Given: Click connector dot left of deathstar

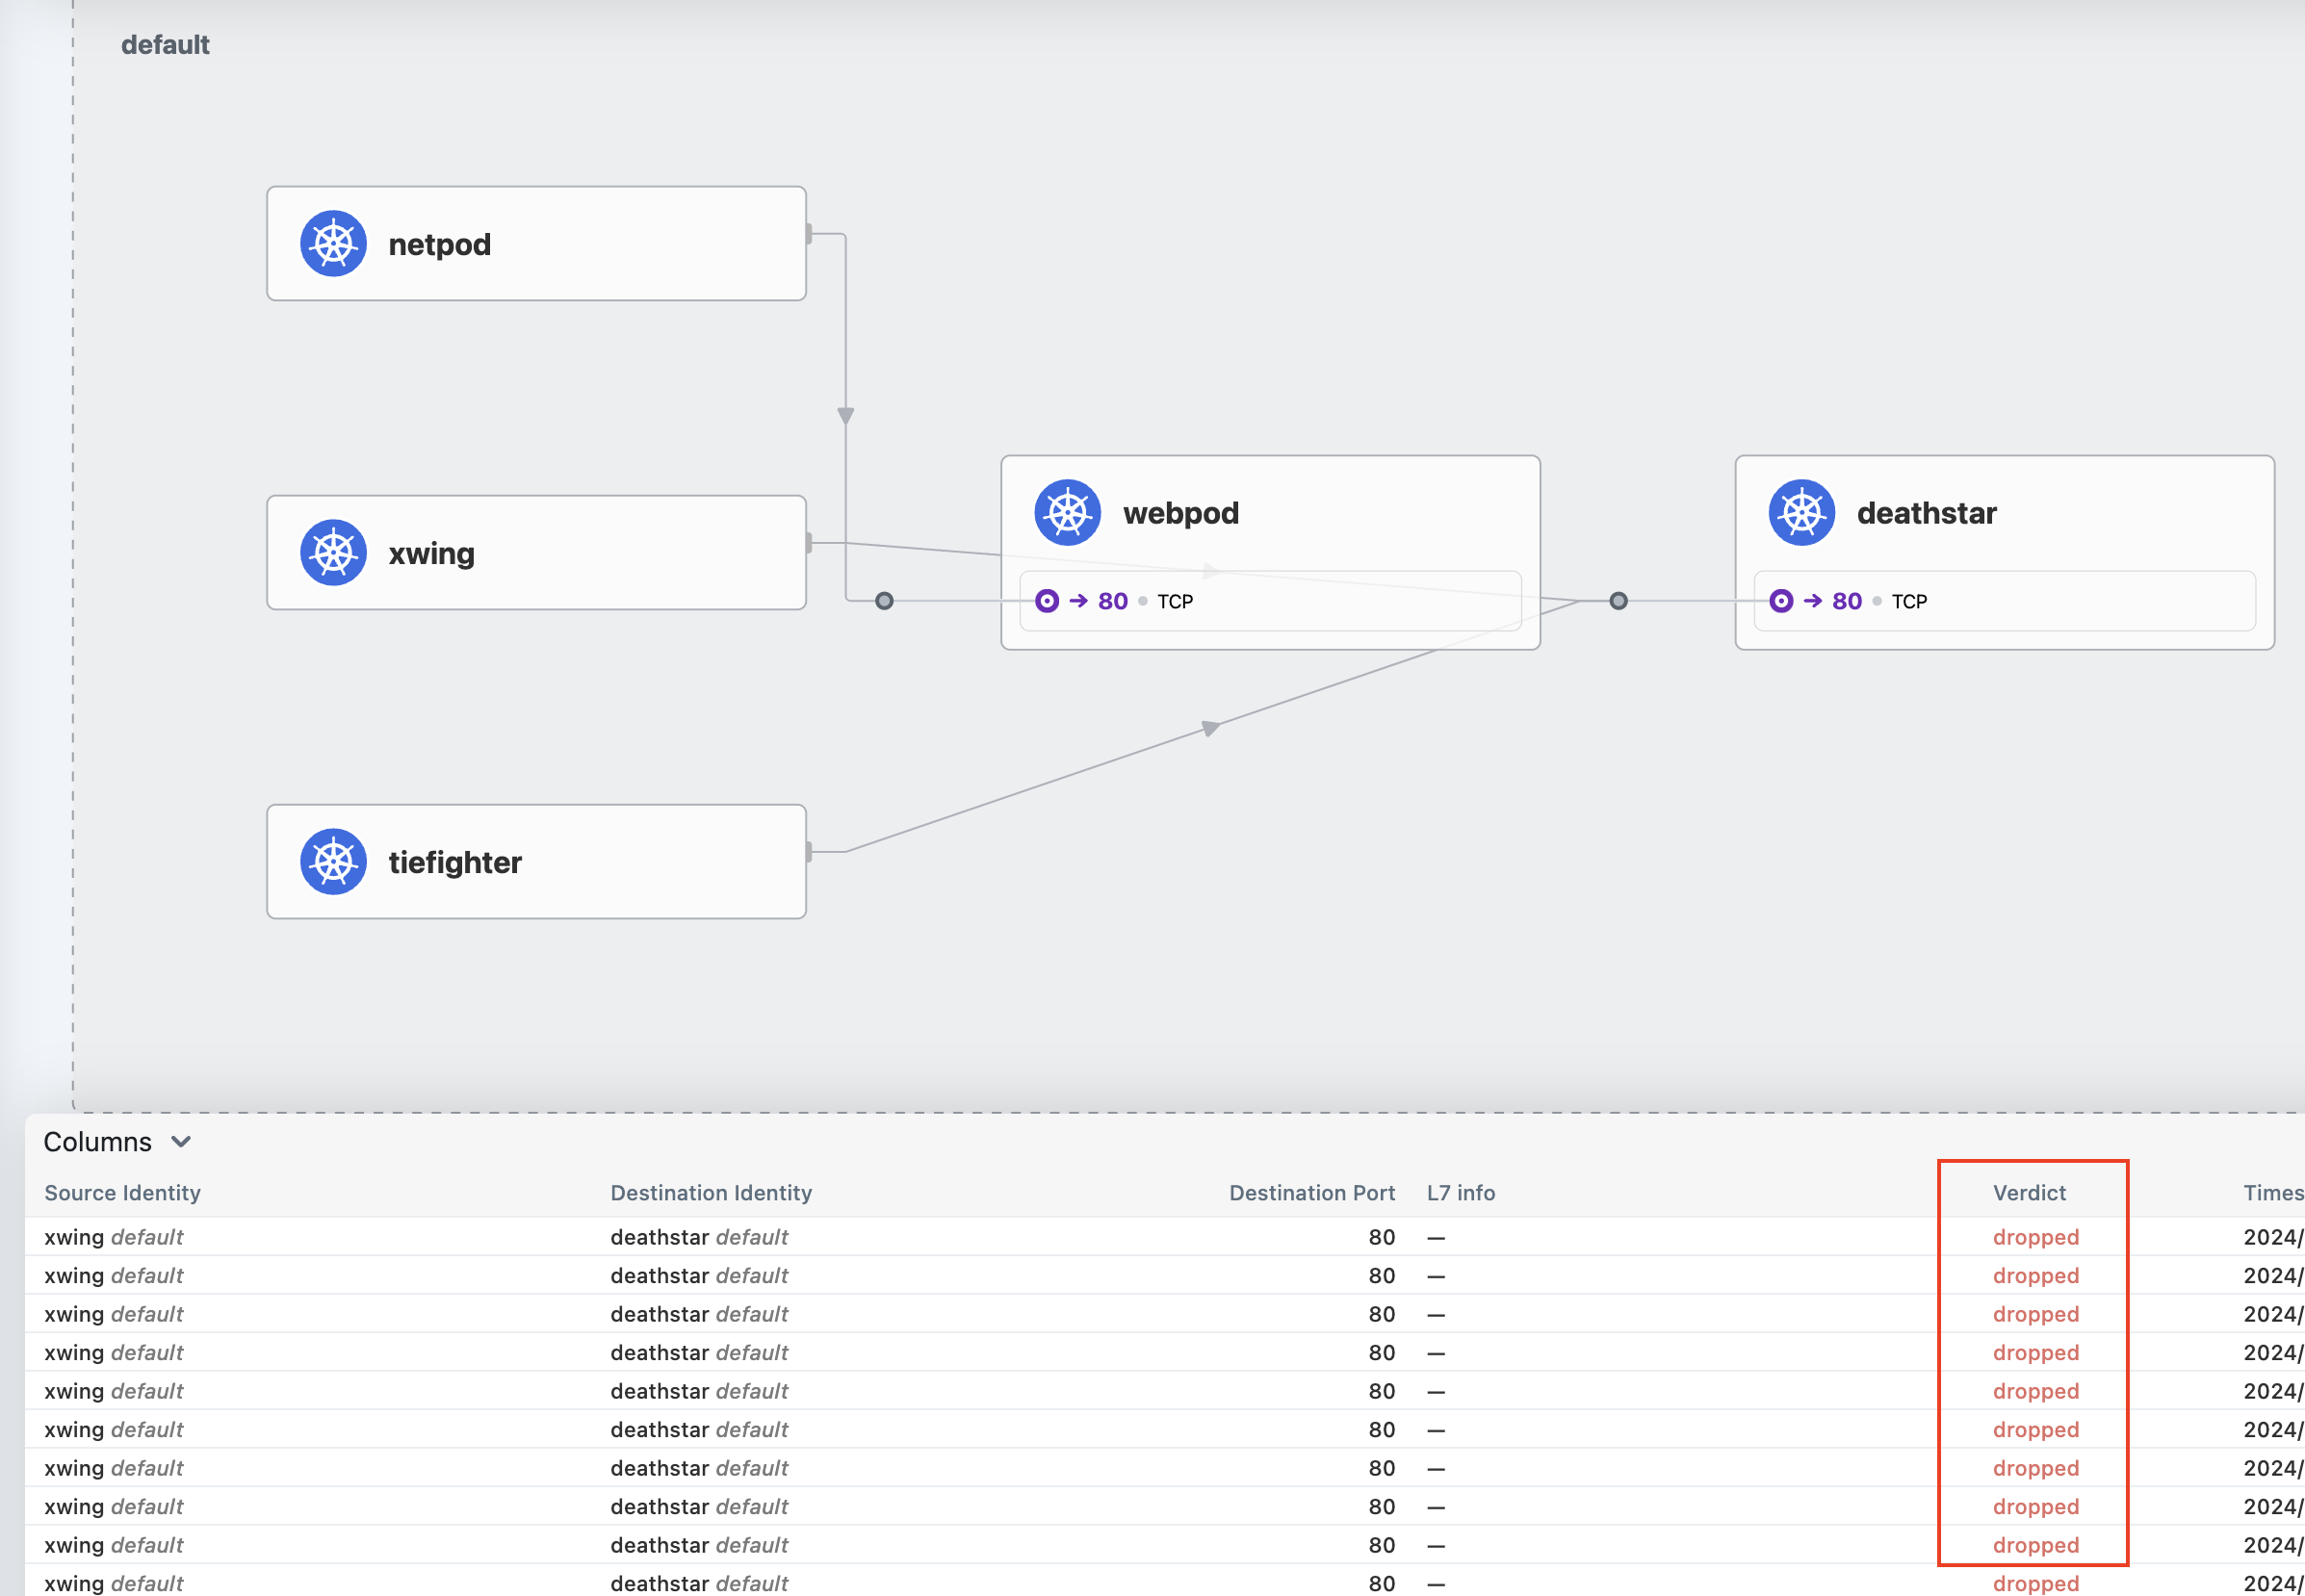Looking at the screenshot, I should (1618, 601).
